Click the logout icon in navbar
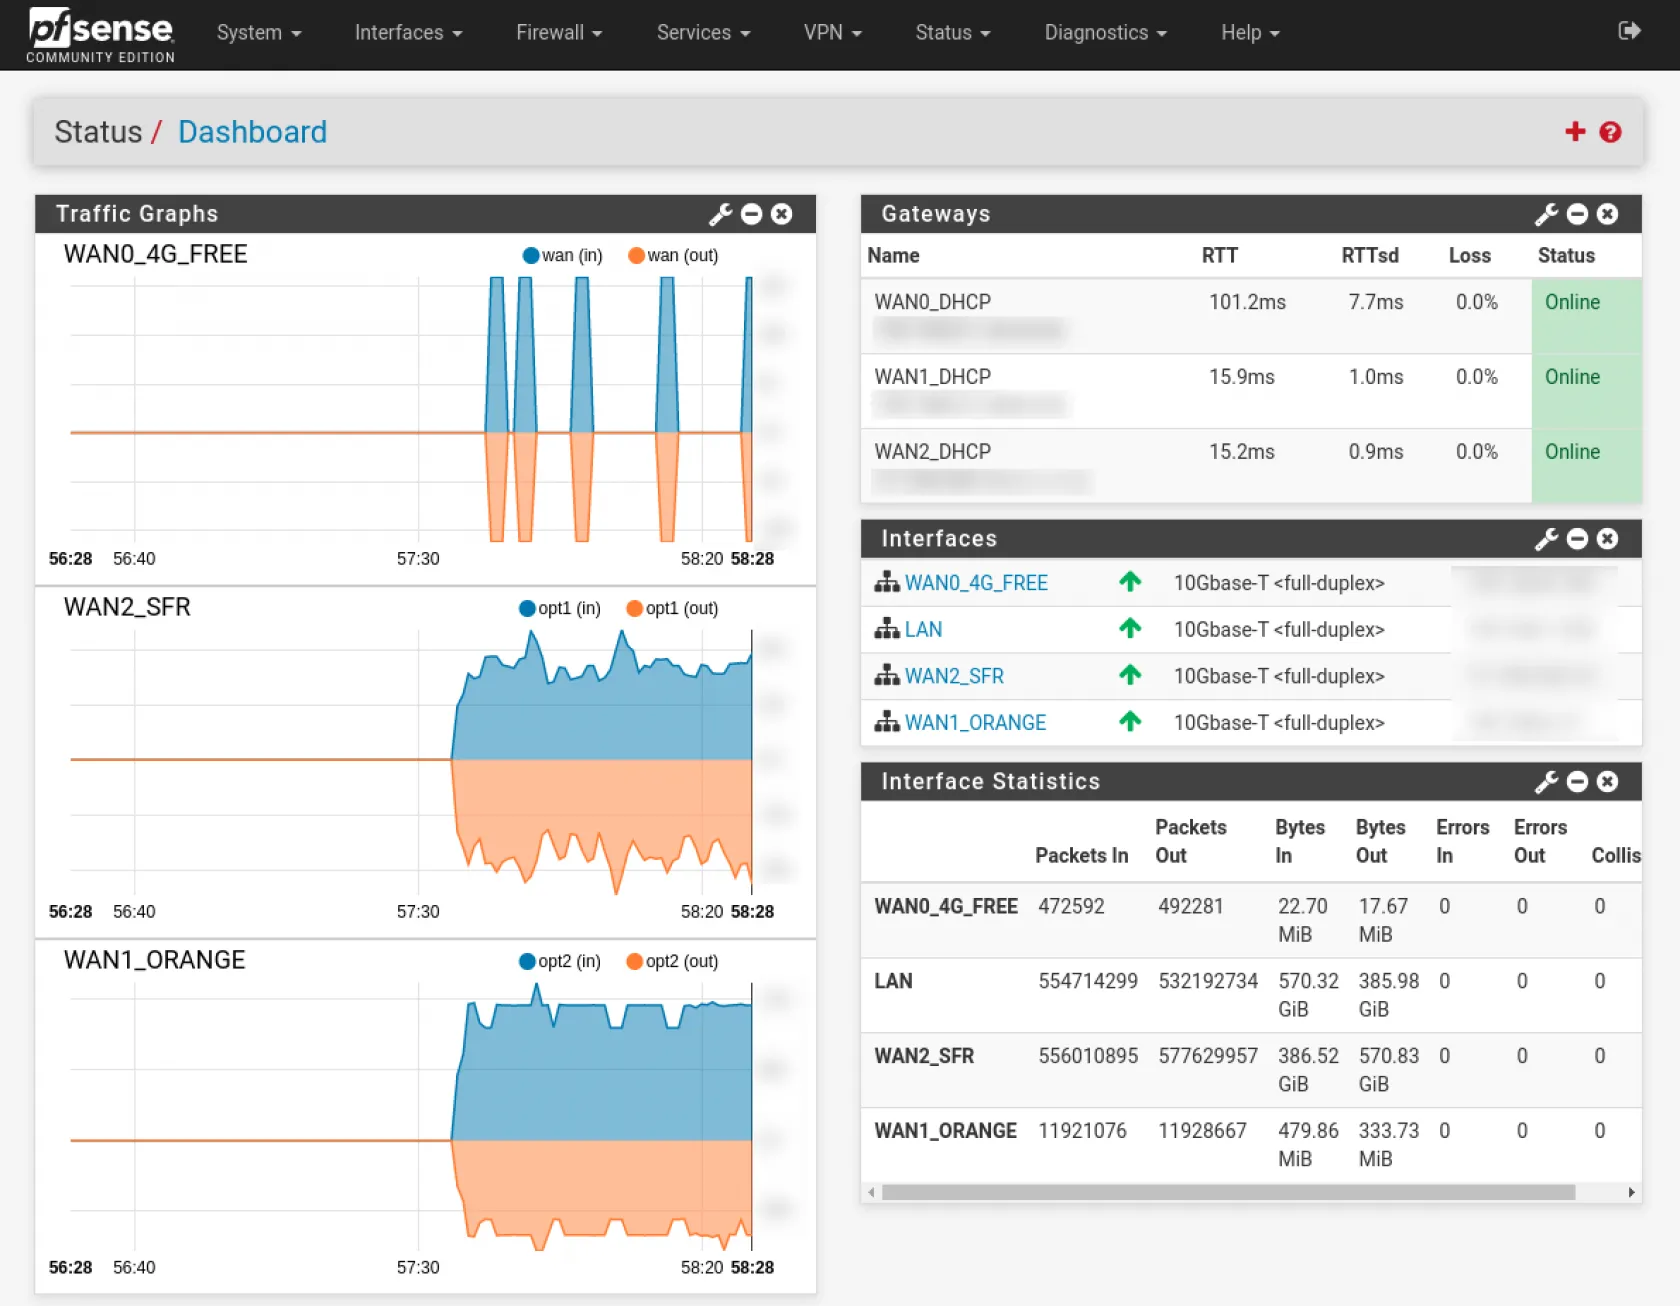The height and width of the screenshot is (1306, 1680). [1629, 31]
